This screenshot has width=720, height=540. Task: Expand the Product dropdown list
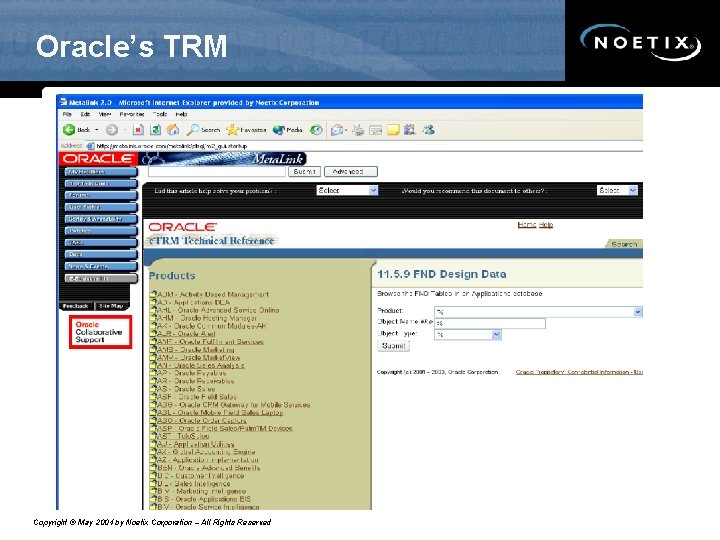[637, 312]
